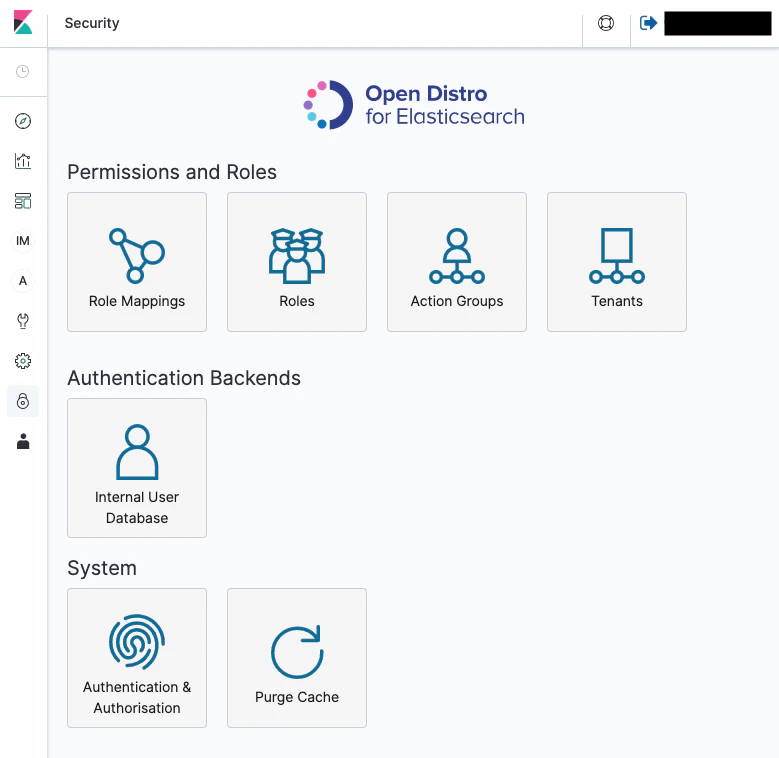Open Visualize chart icon in sidebar
Image resolution: width=779 pixels, height=758 pixels.
pyautogui.click(x=23, y=161)
